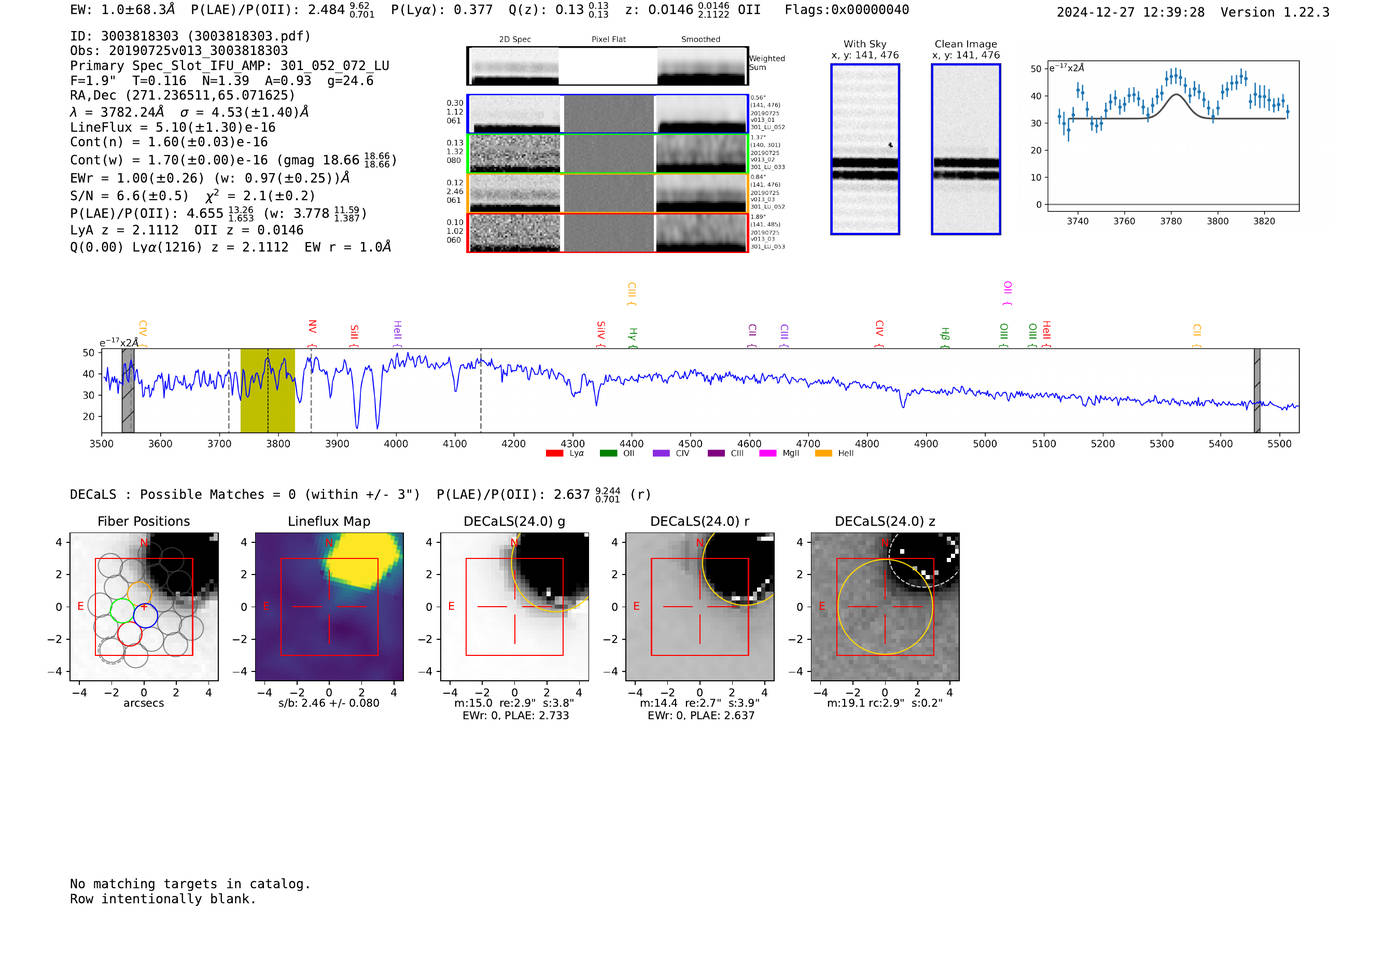The width and height of the screenshot is (1400, 953).
Task: Select the red-bordered 2D spectrum row
Action: pyautogui.click(x=607, y=233)
